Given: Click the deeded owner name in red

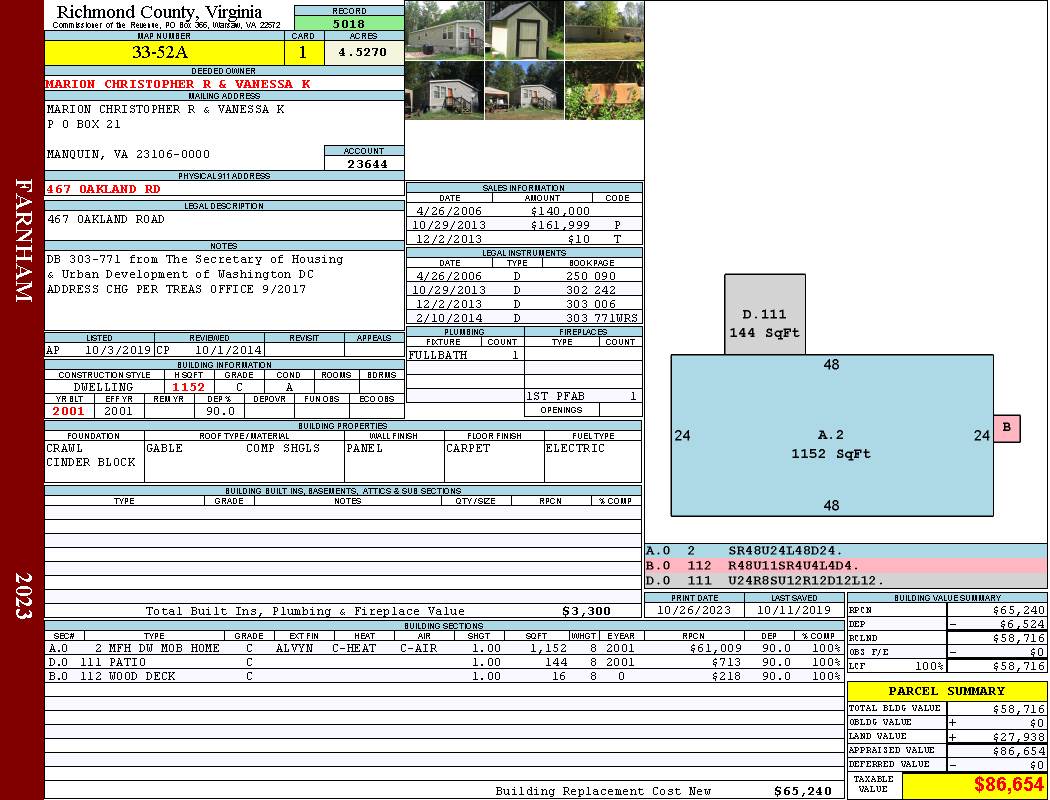Looking at the screenshot, I should (178, 84).
